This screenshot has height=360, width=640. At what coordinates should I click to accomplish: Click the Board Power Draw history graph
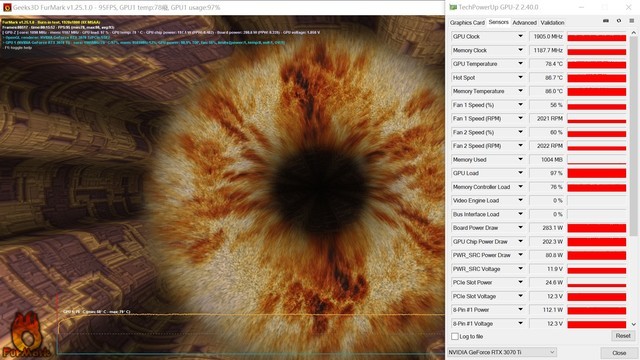597,228
